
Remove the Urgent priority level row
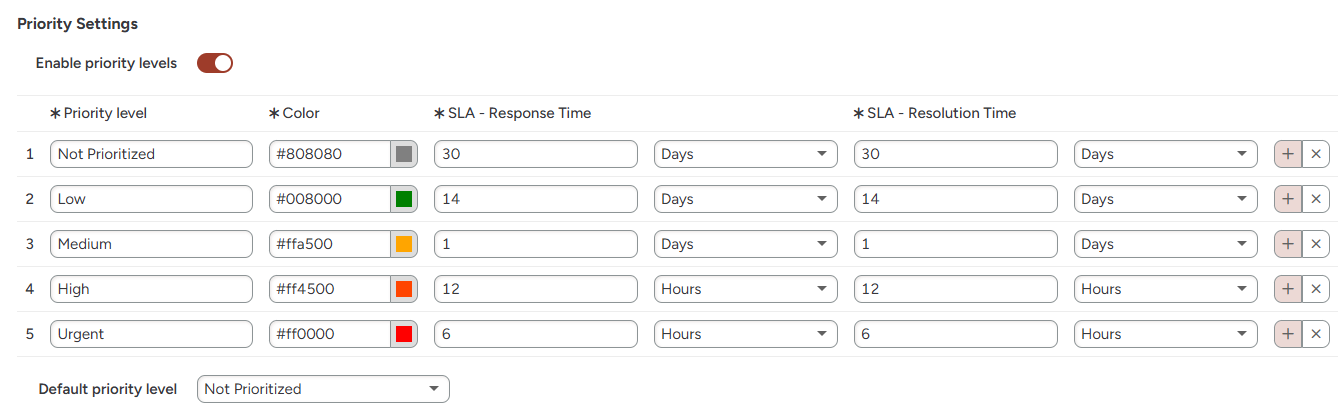coord(1316,334)
